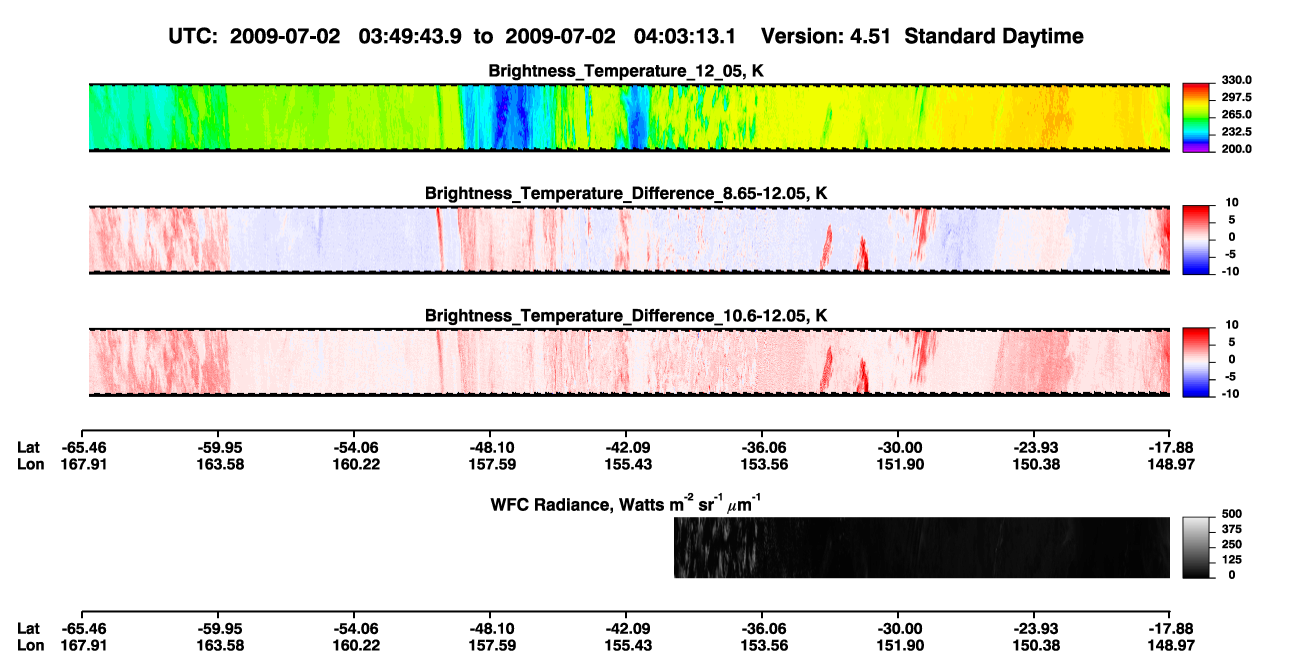Click longitude 163.58 on the bottom axis
This screenshot has width=1300, height=667.
click(x=218, y=645)
